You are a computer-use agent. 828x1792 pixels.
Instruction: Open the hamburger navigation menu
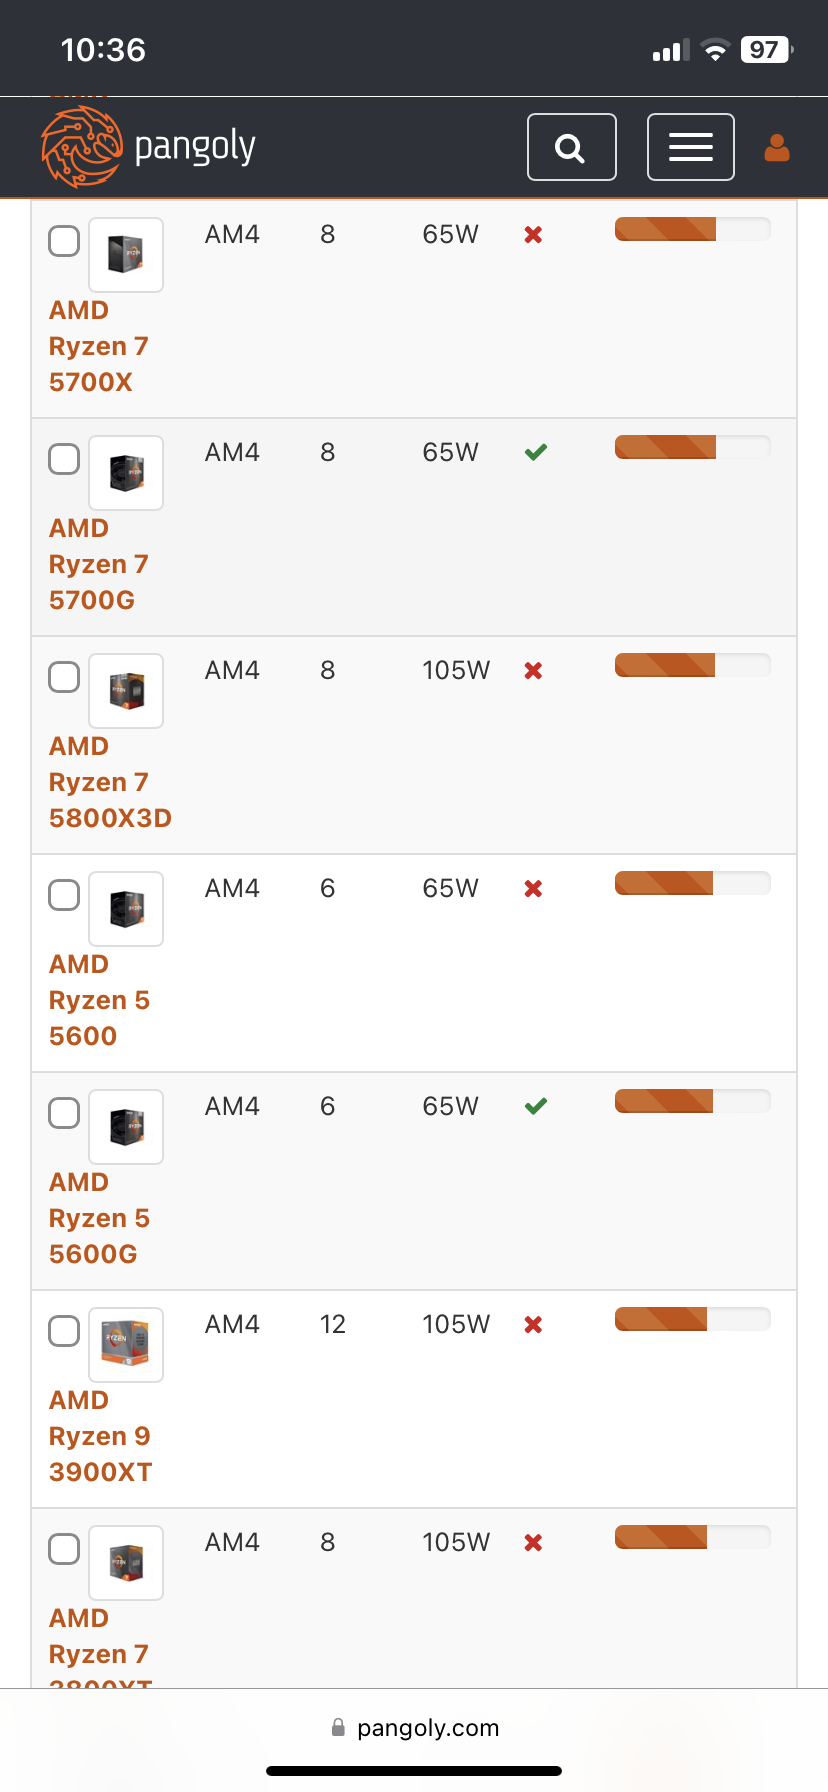(690, 147)
